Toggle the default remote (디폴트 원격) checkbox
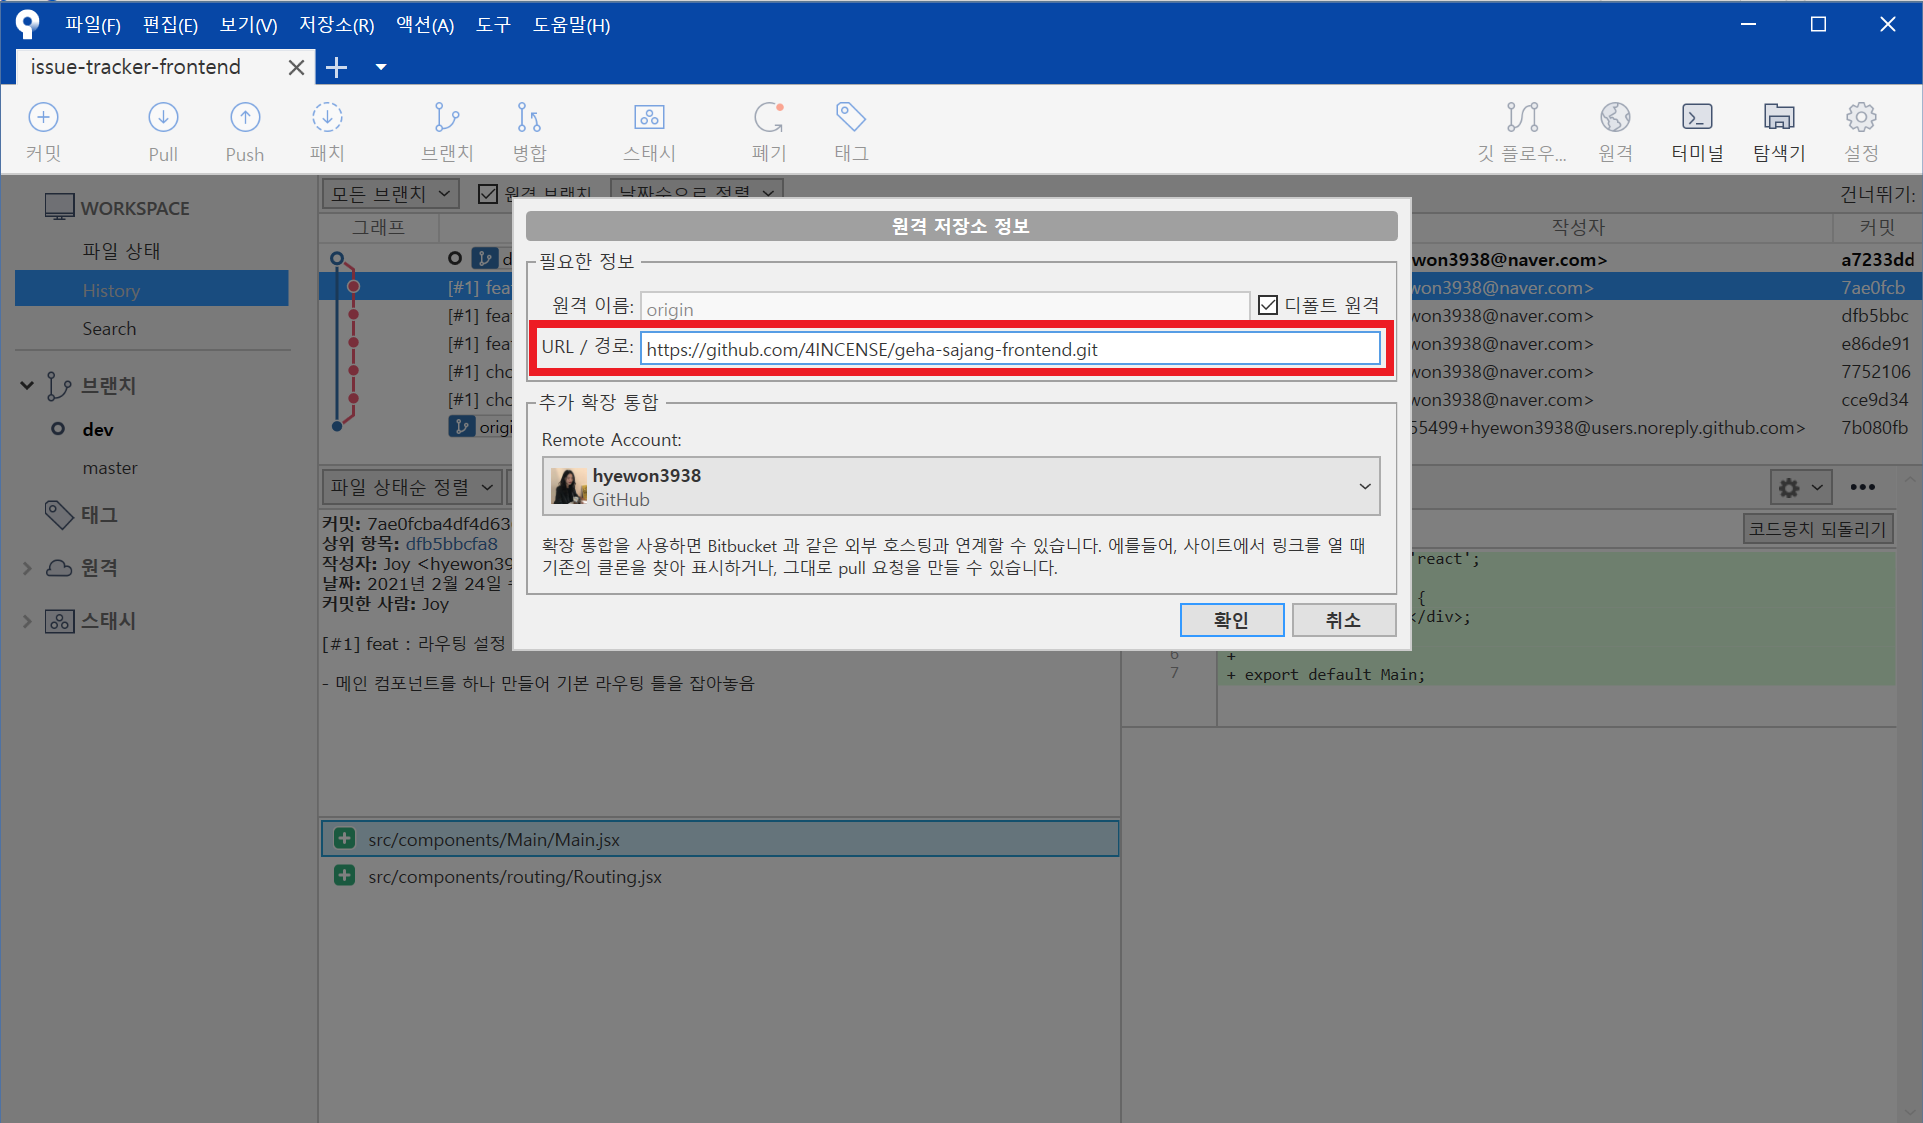The image size is (1923, 1123). click(x=1268, y=305)
